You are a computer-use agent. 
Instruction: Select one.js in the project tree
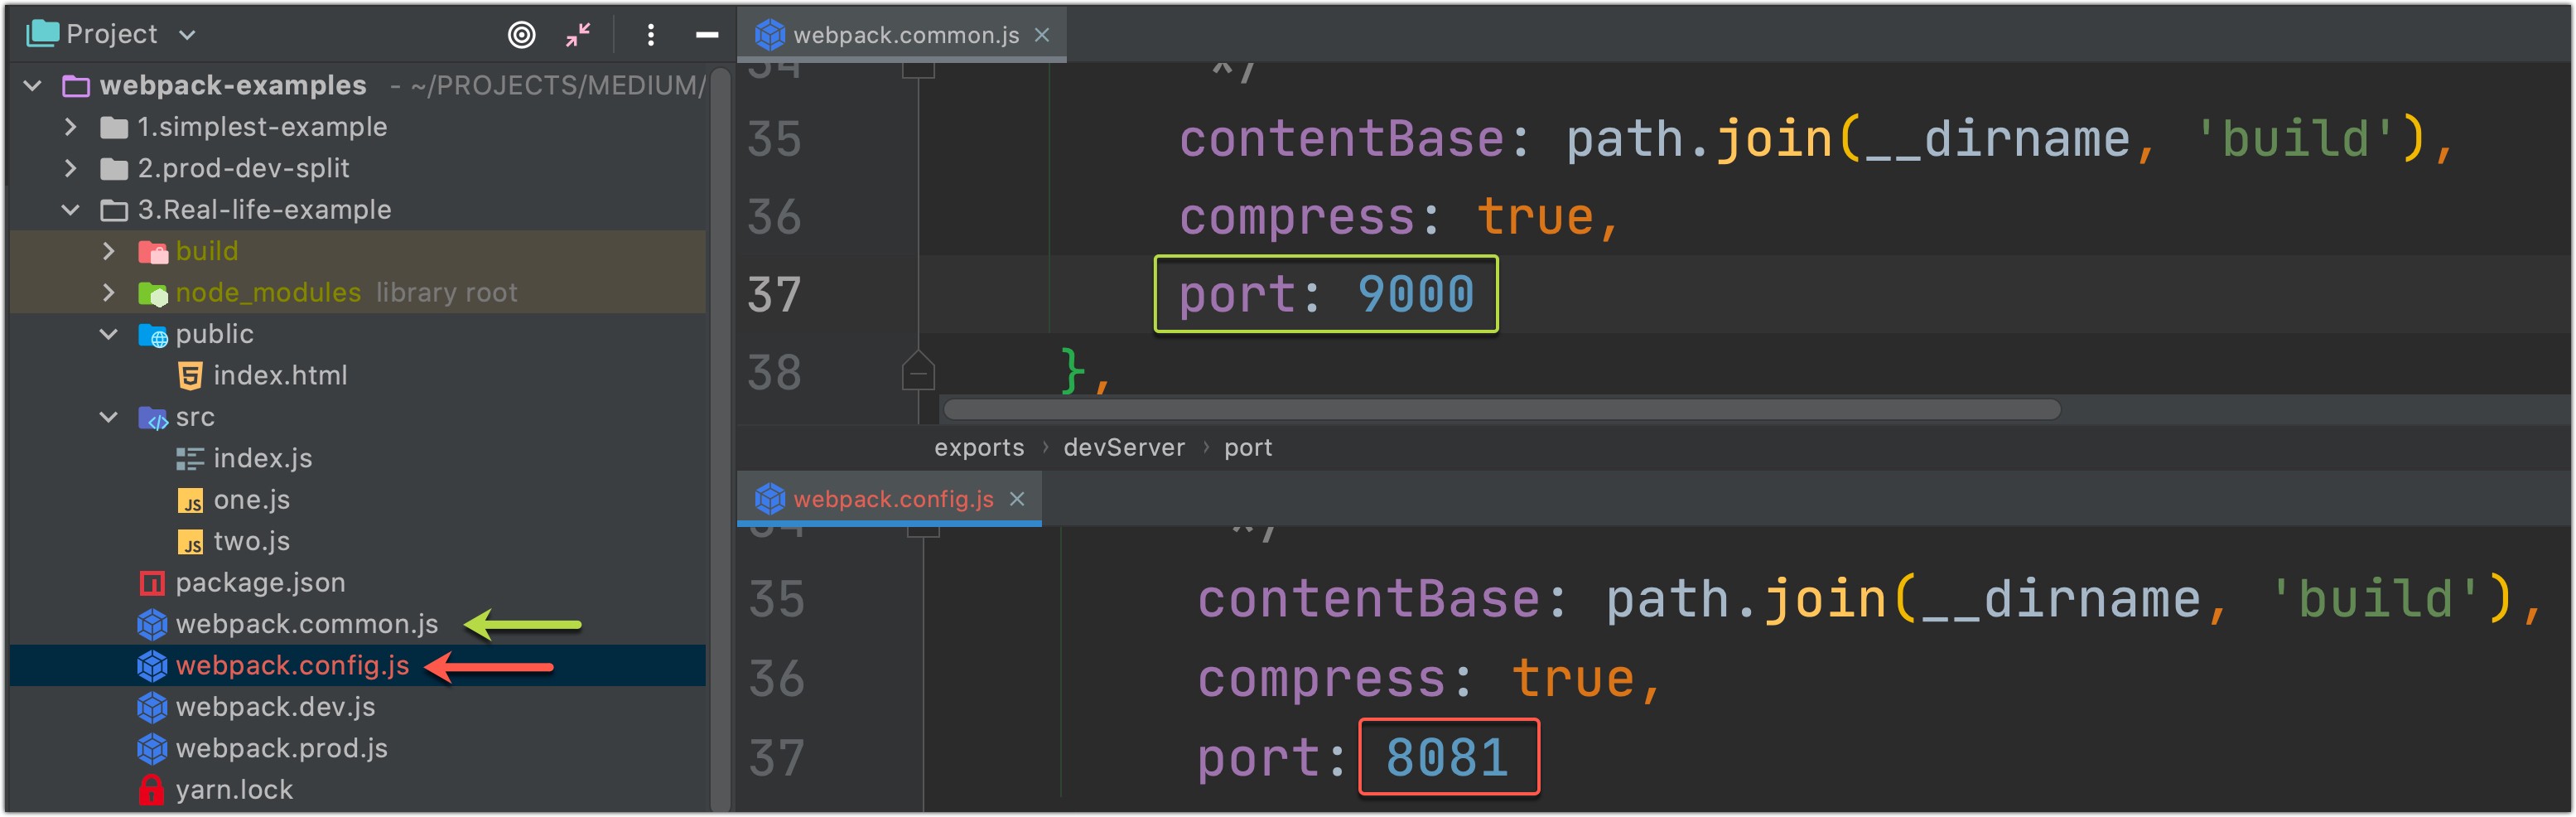[x=252, y=500]
